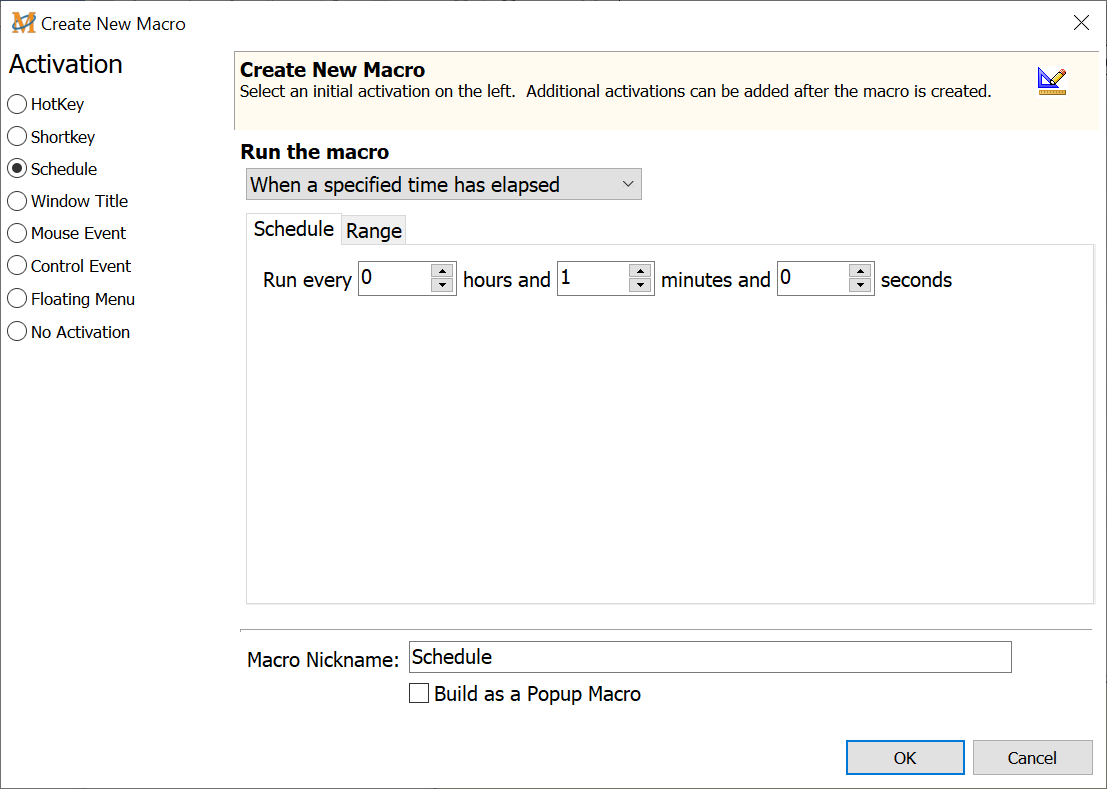Choose the Shortkey activation option
Screen dimensions: 1107x789
[x=17, y=137]
